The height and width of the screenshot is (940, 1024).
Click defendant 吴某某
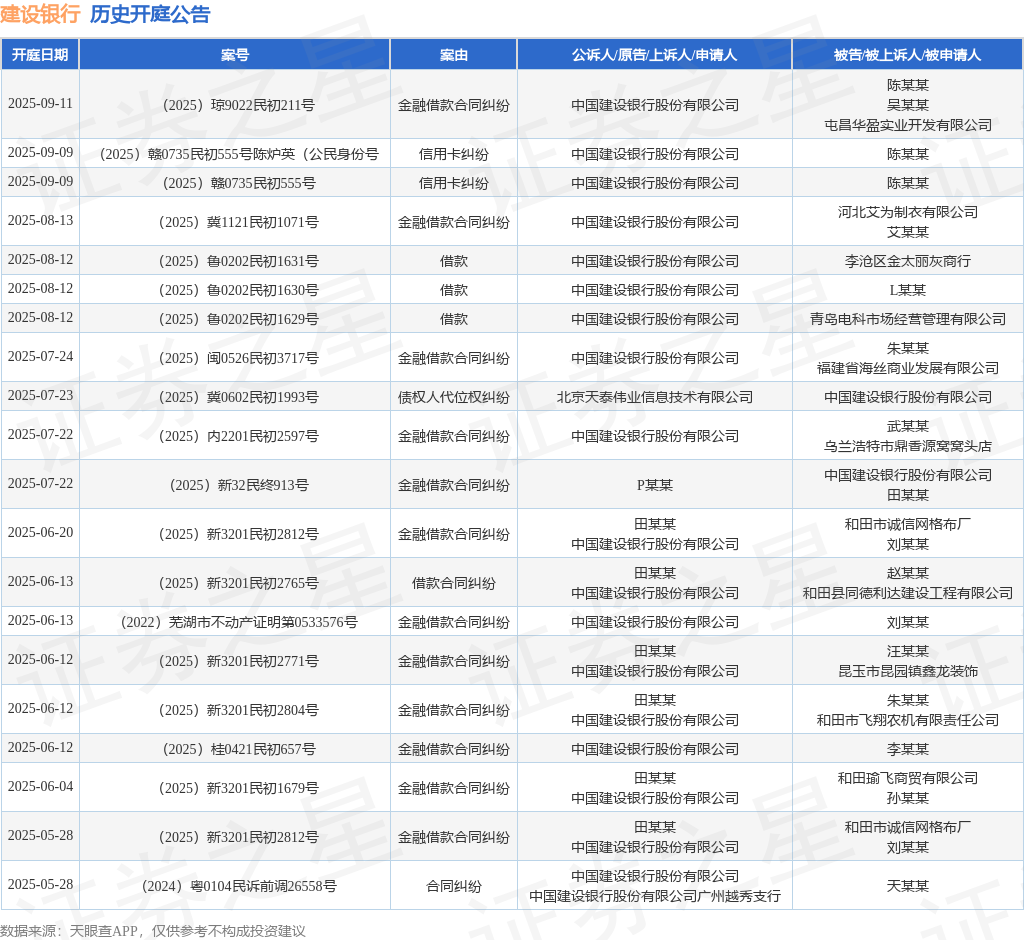908,105
